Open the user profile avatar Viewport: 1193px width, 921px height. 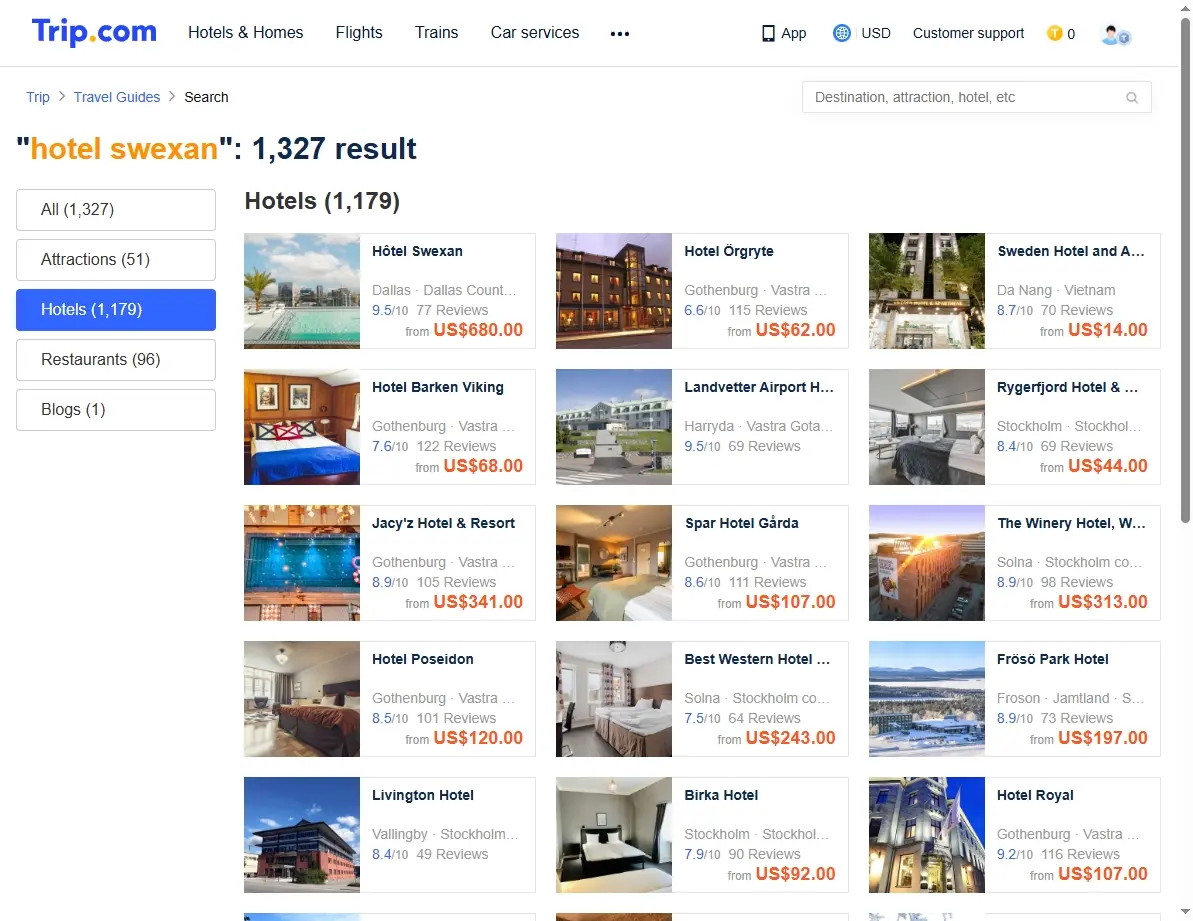pyautogui.click(x=1115, y=34)
